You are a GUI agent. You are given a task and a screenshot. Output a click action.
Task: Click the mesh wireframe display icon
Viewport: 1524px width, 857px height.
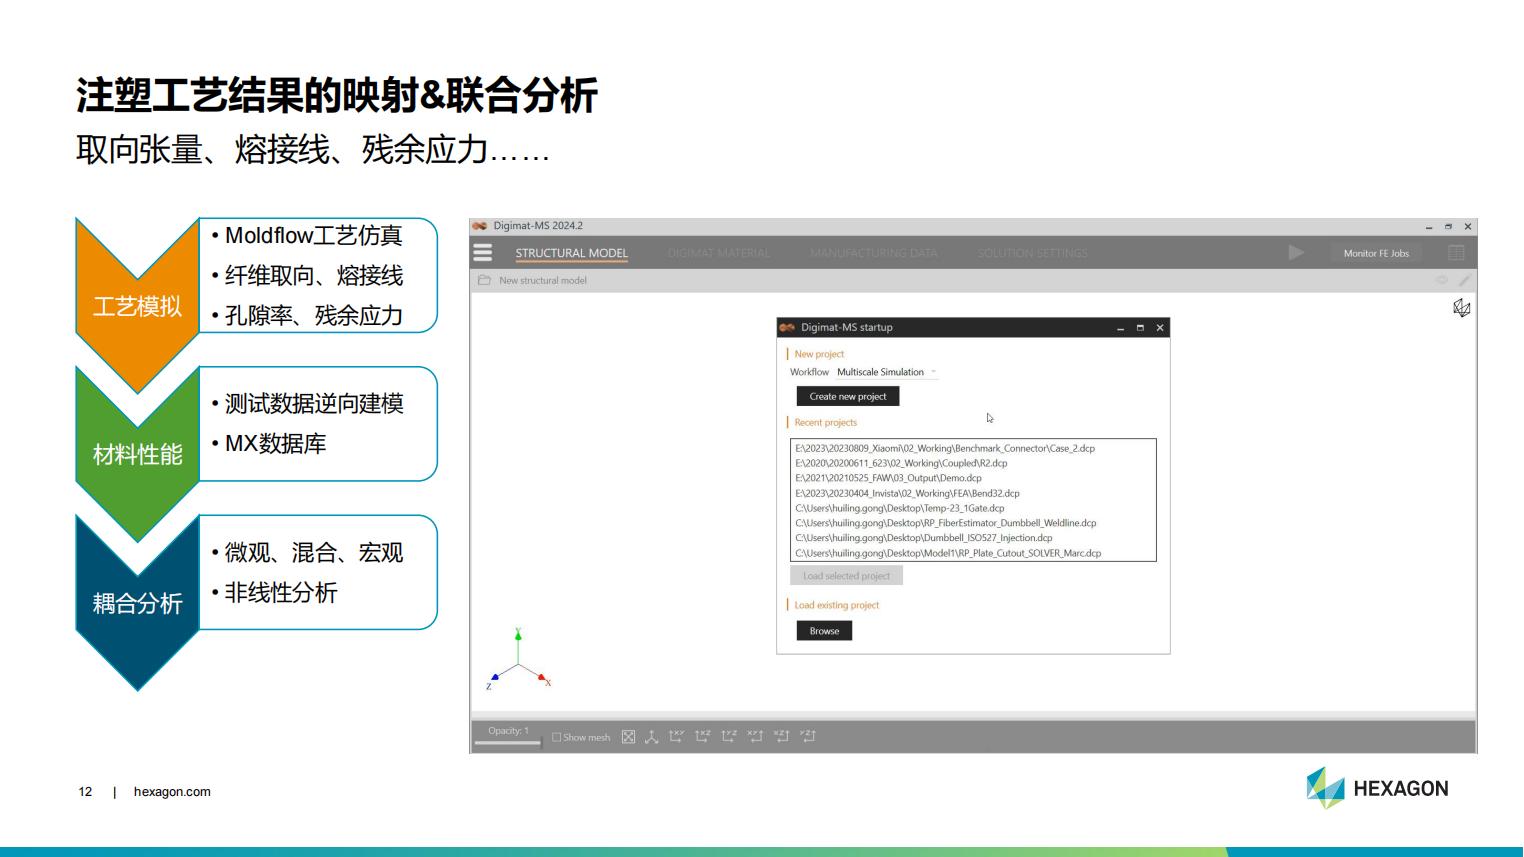coord(1461,308)
